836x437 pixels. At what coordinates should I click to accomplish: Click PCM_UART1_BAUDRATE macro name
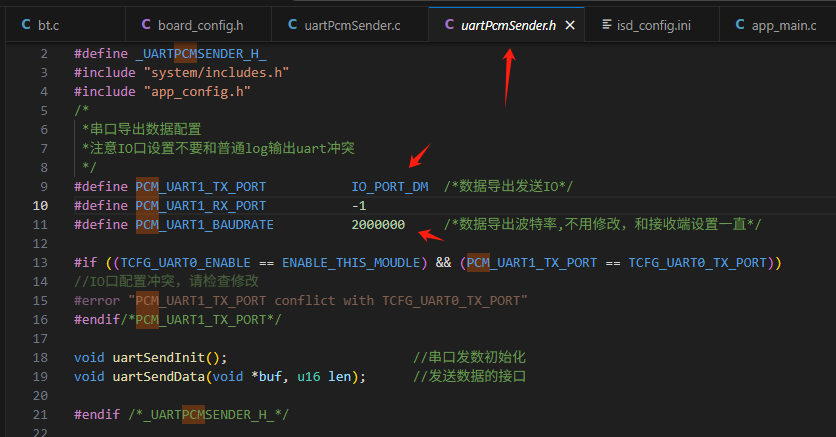point(204,224)
